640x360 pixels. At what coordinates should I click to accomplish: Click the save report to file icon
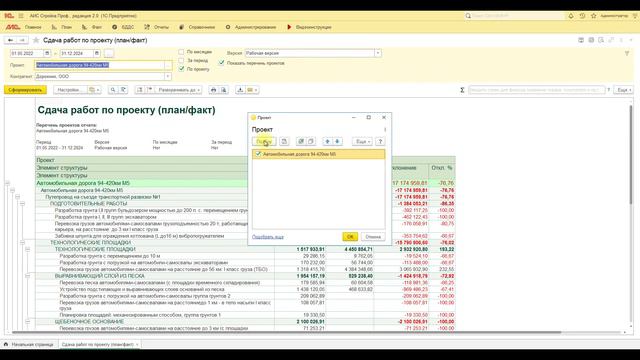pyautogui.click(x=240, y=90)
